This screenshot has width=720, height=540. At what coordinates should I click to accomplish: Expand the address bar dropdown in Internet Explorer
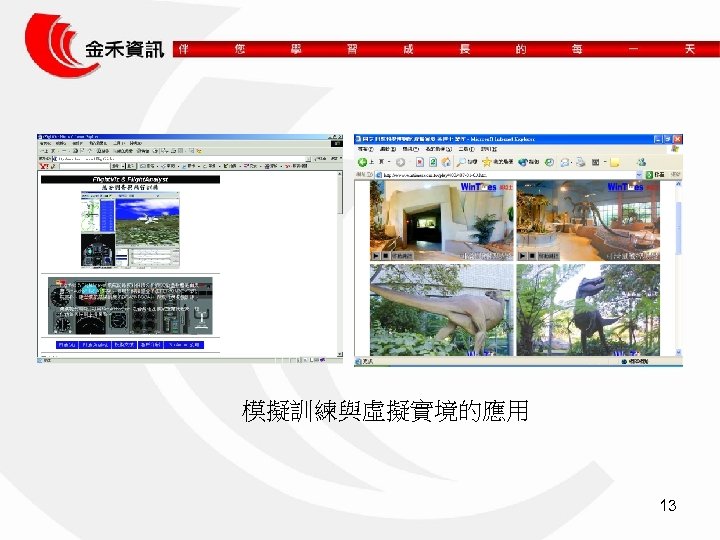[x=639, y=175]
